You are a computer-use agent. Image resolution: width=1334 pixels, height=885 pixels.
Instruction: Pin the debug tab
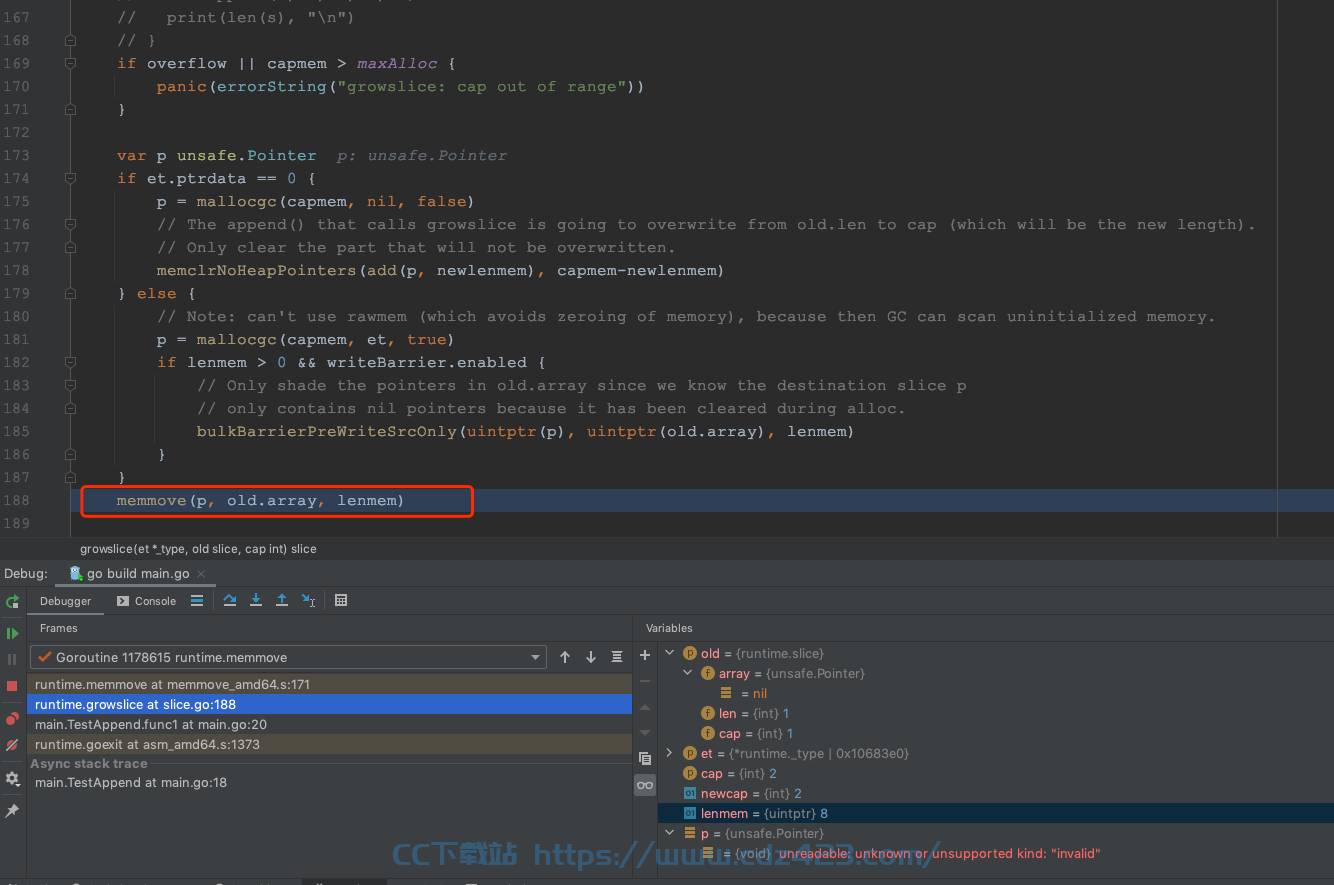click(x=12, y=811)
